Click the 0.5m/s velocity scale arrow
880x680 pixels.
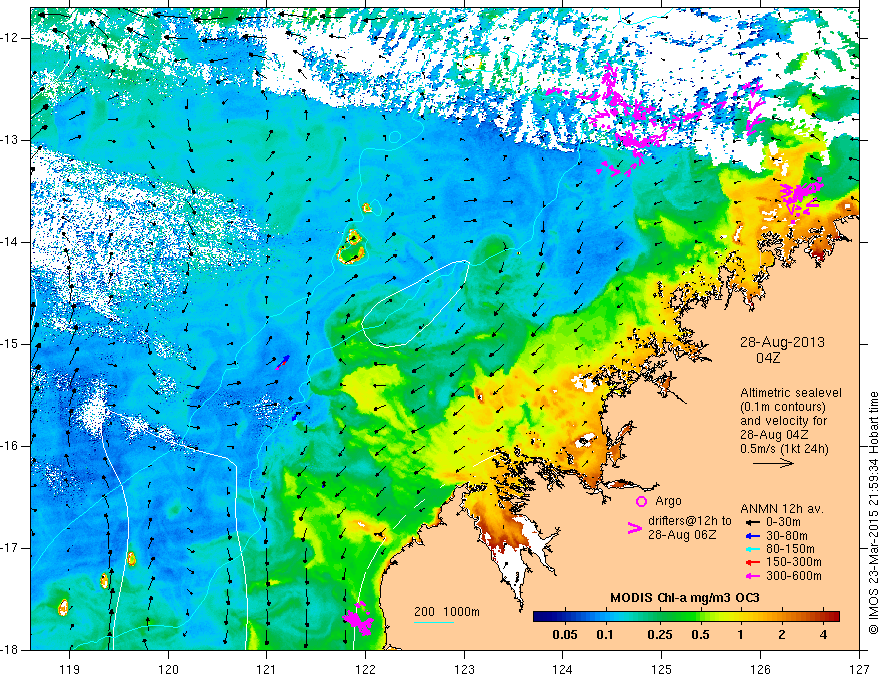tap(773, 463)
